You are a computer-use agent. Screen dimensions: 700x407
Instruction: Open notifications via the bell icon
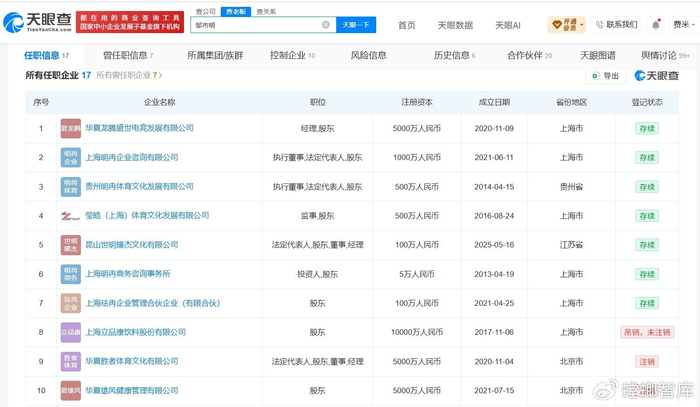point(655,25)
